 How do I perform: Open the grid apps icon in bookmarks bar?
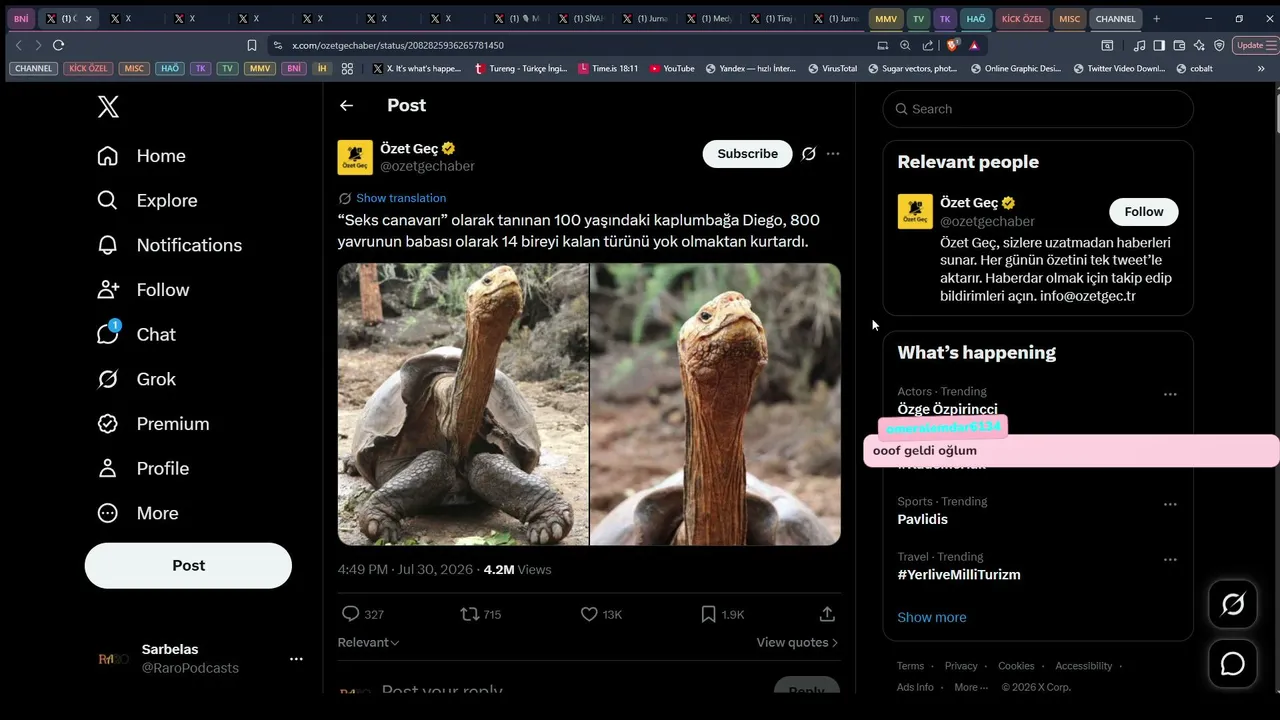(x=347, y=69)
